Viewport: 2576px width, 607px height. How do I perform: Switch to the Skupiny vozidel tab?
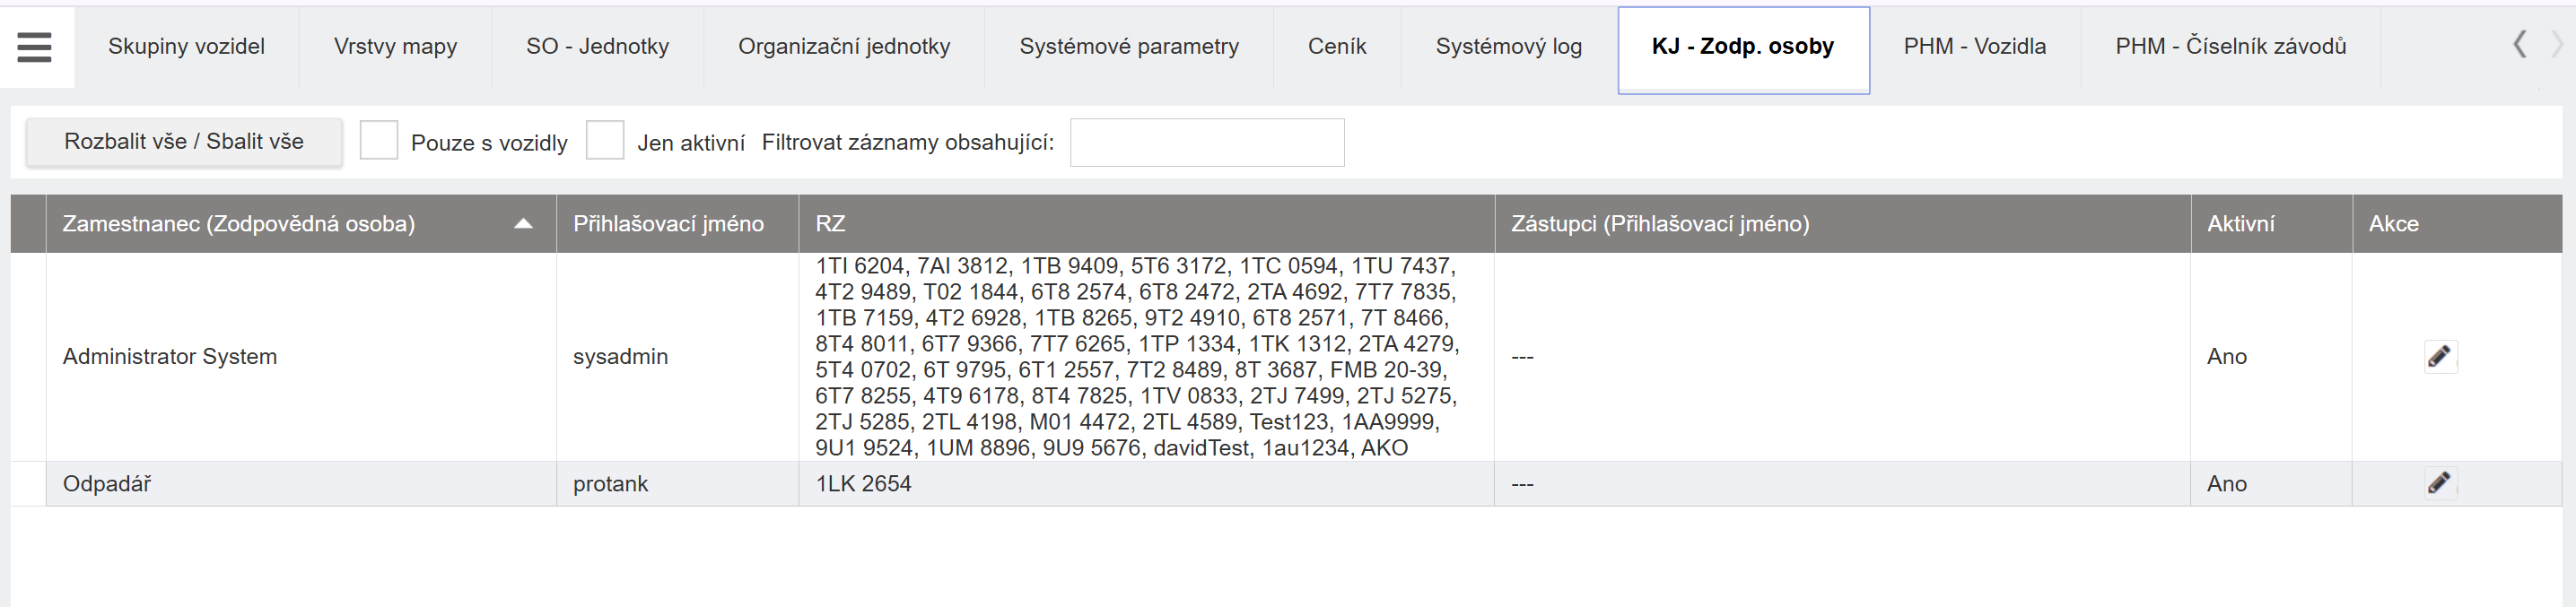(x=186, y=47)
